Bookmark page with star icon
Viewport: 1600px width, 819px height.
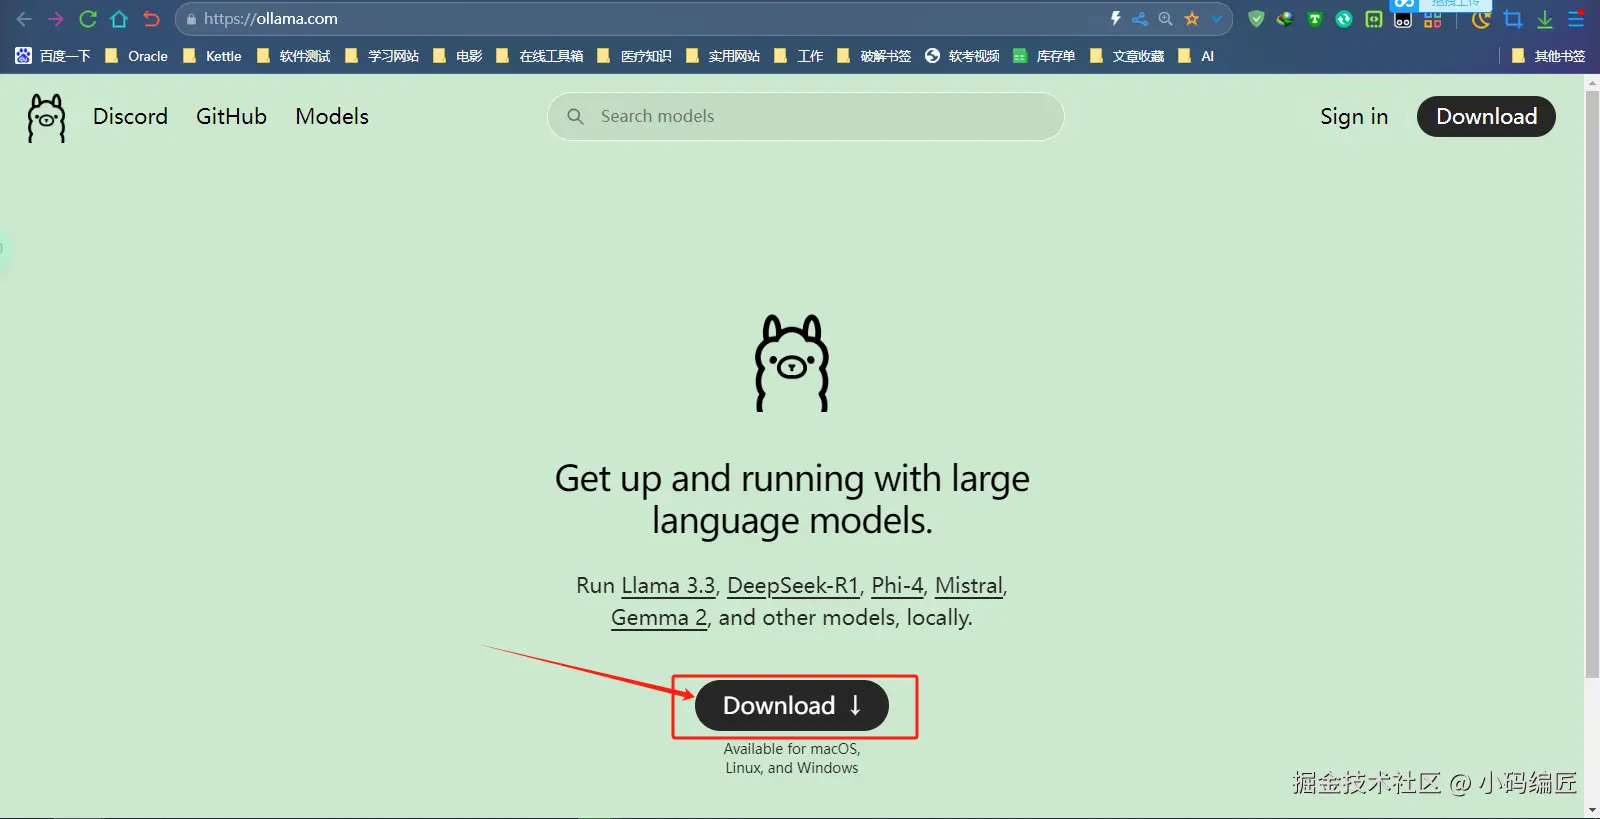(1191, 18)
